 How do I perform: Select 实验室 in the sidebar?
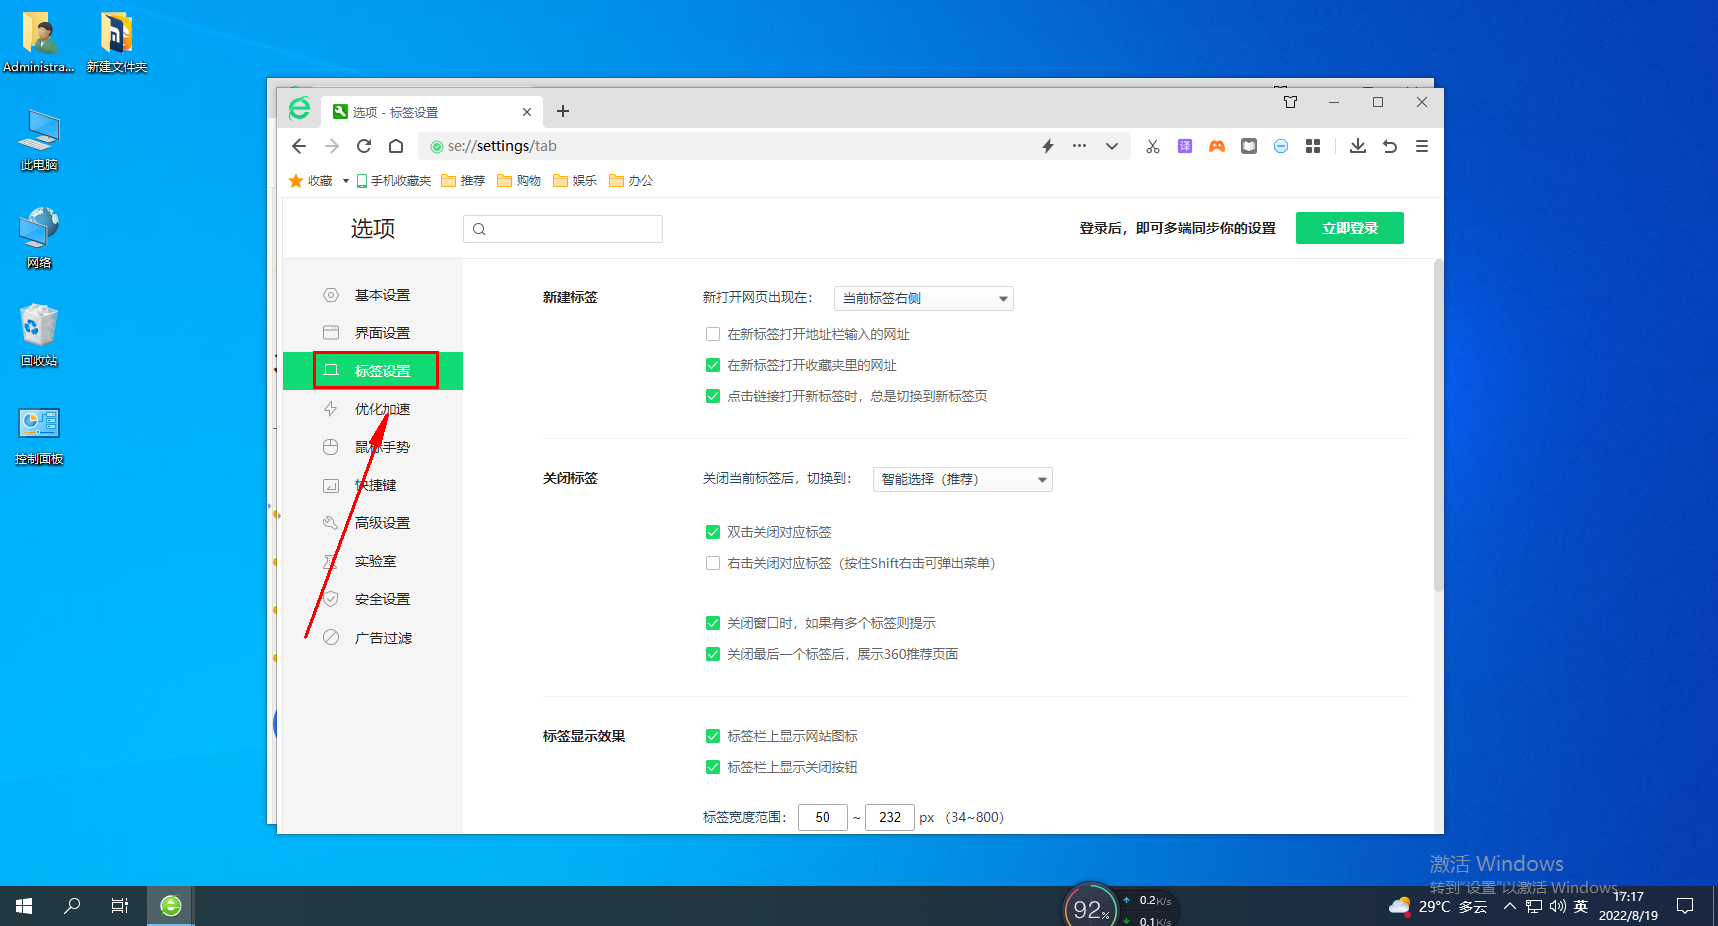point(373,561)
